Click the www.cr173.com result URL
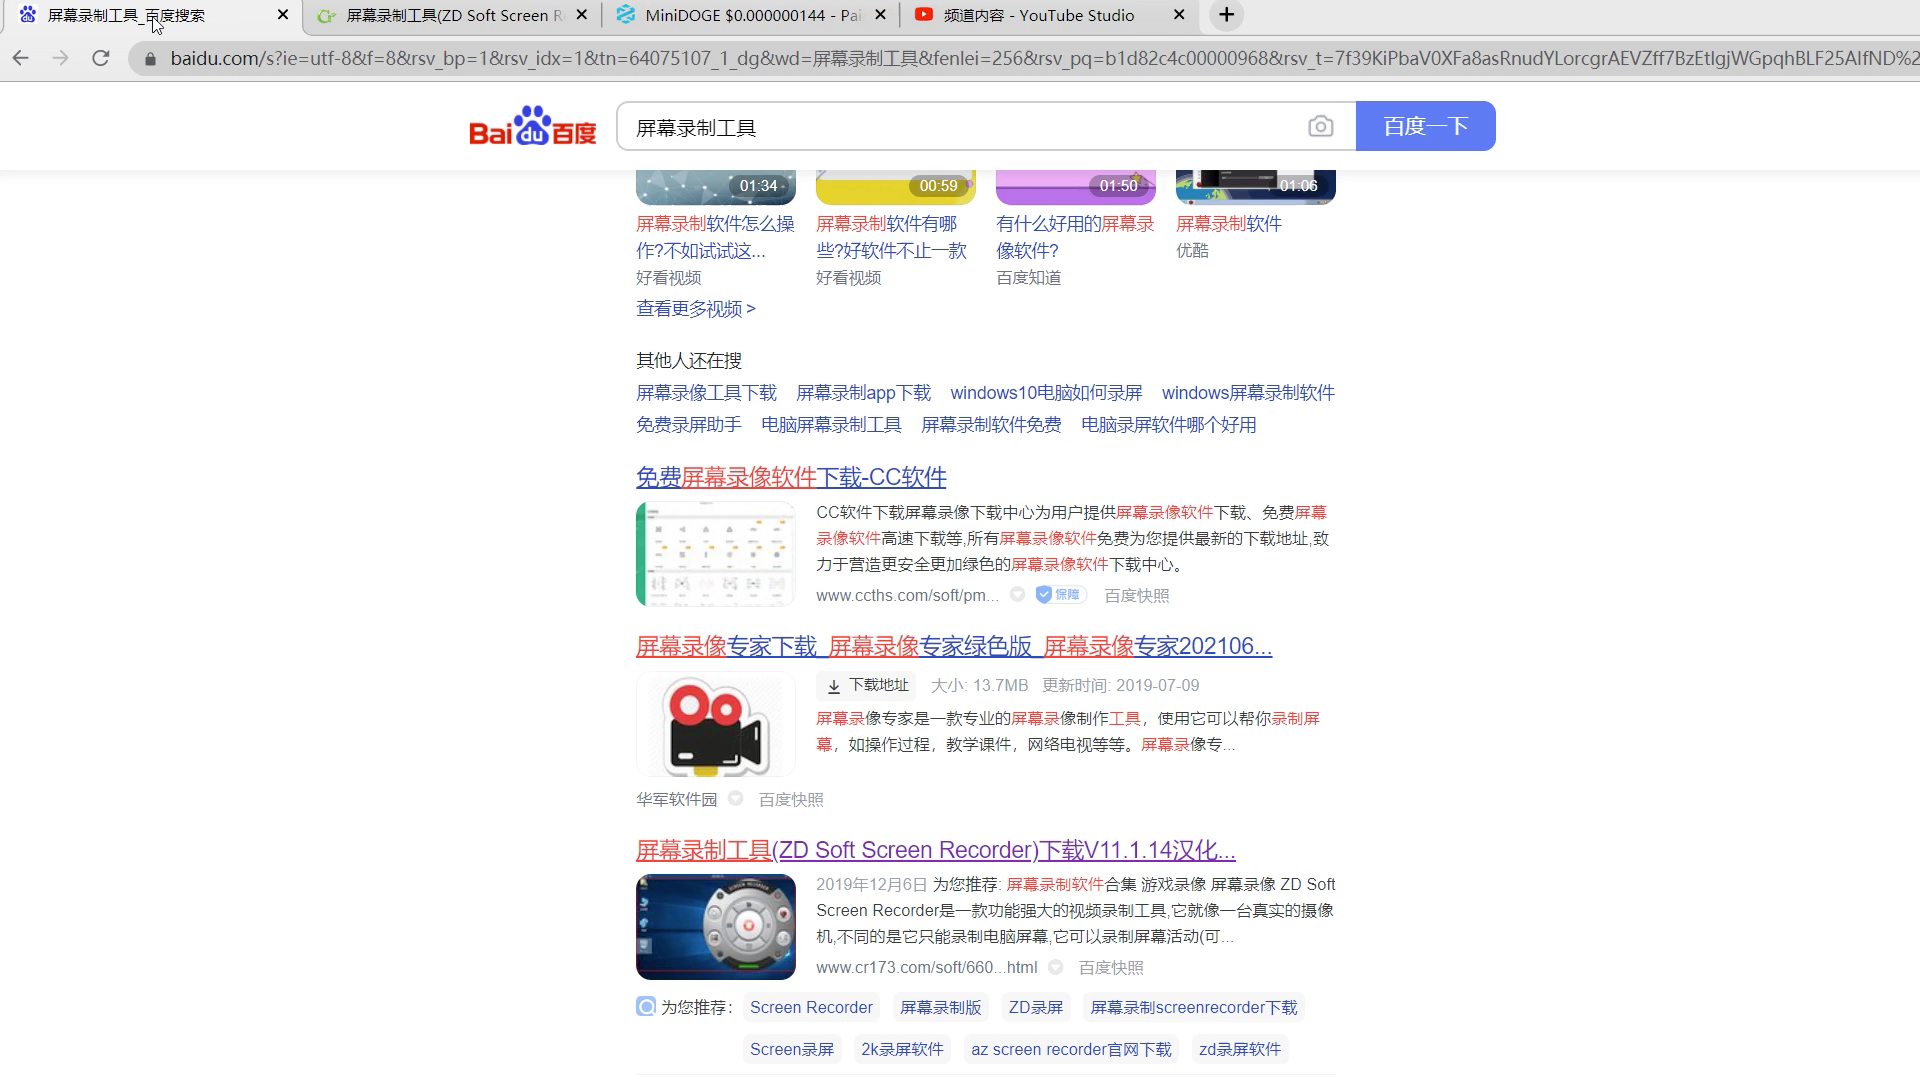 coord(926,967)
